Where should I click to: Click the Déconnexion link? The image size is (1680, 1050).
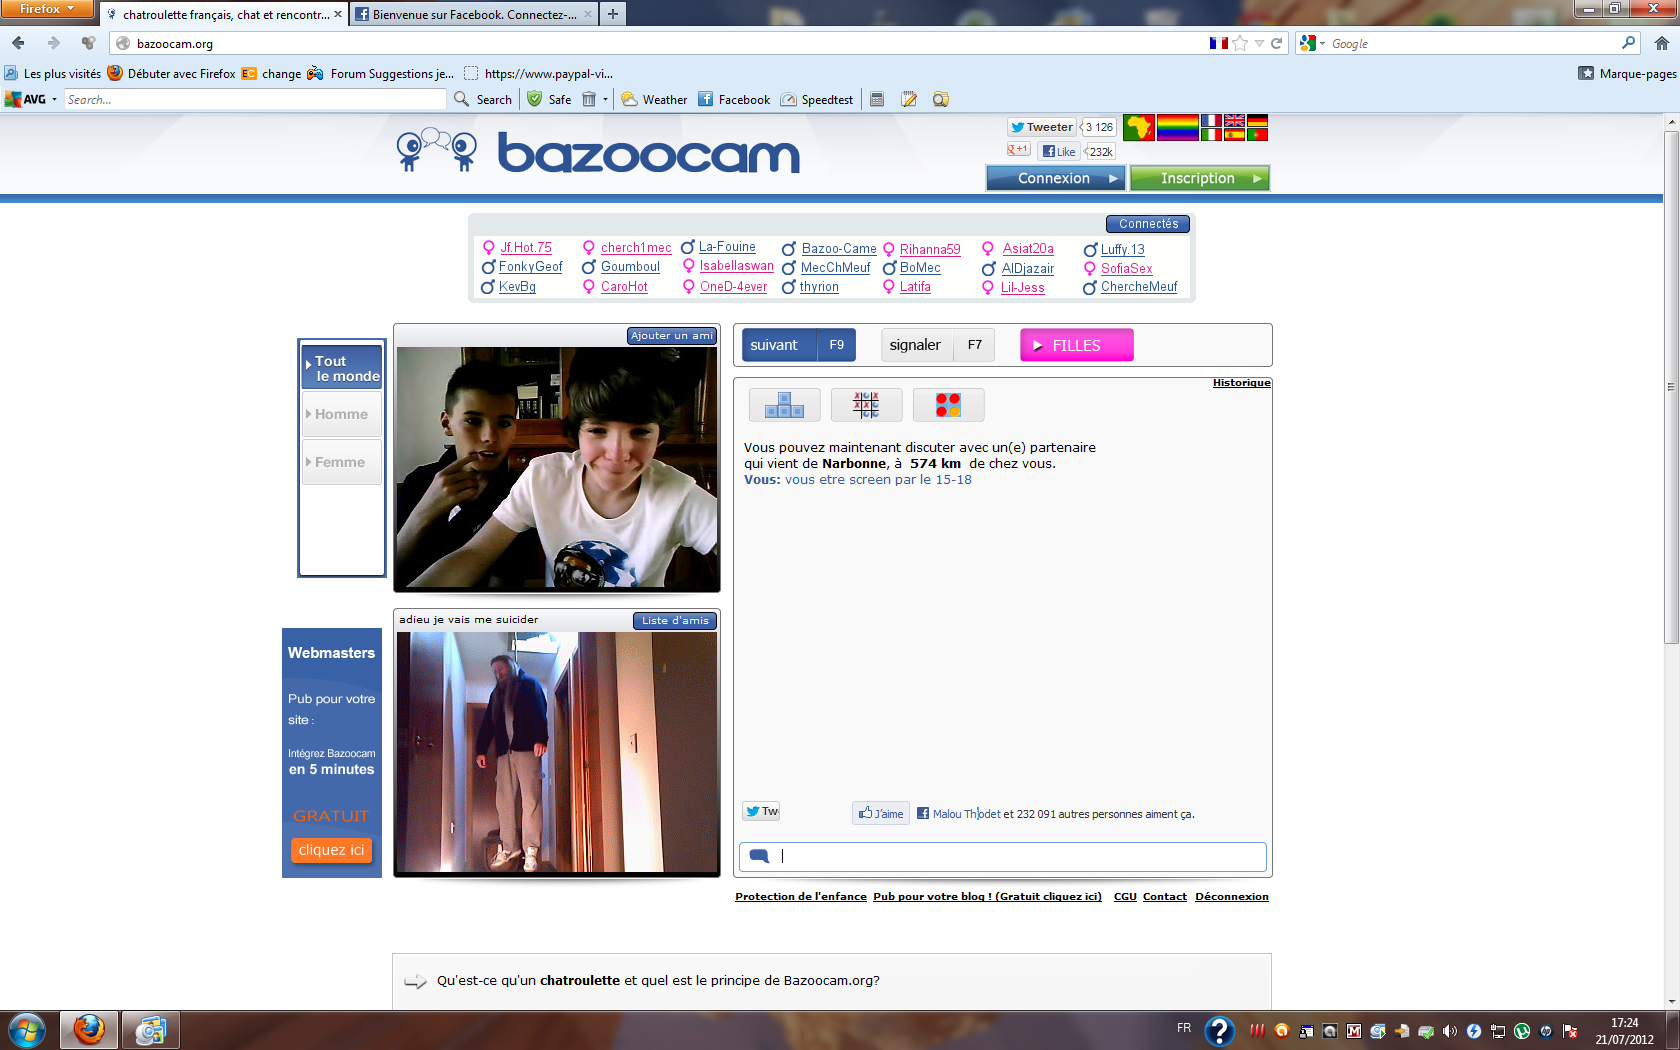point(1232,897)
